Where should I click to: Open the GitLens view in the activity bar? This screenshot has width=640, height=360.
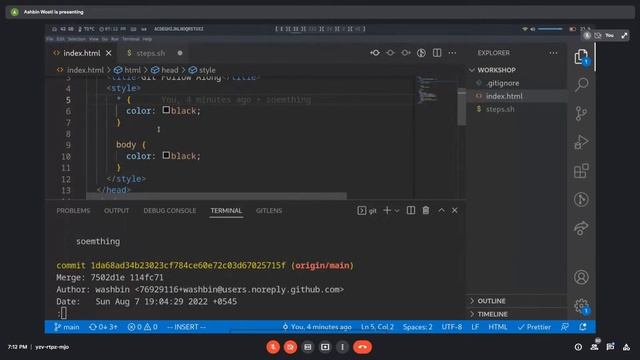(x=581, y=199)
